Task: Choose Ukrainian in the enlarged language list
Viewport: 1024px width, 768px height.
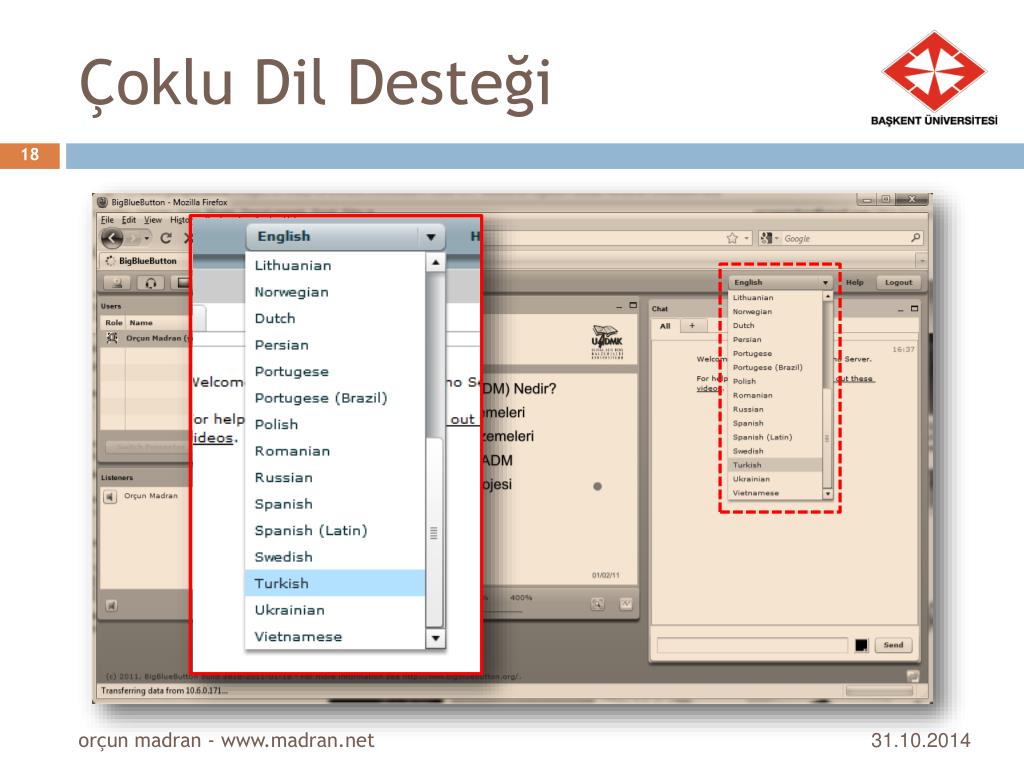Action: point(335,610)
